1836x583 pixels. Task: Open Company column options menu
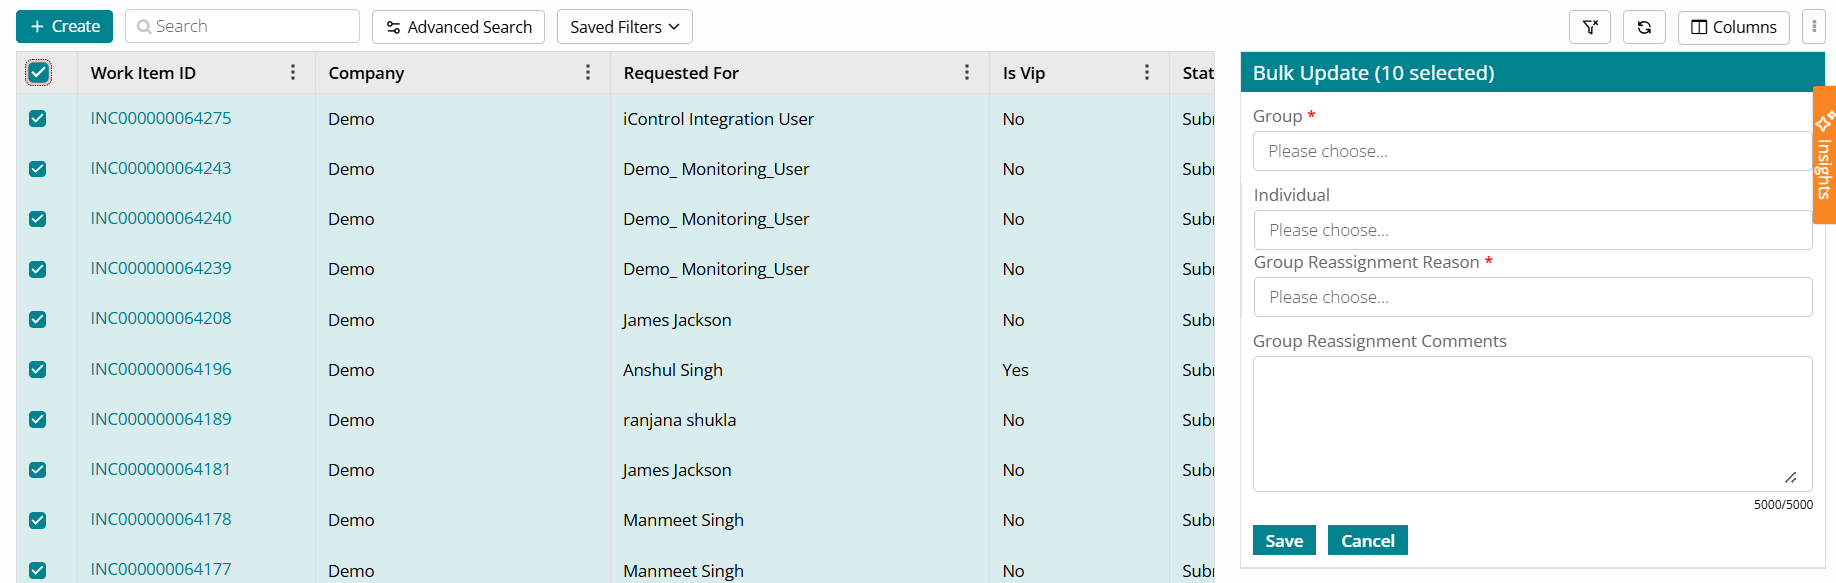pyautogui.click(x=588, y=72)
